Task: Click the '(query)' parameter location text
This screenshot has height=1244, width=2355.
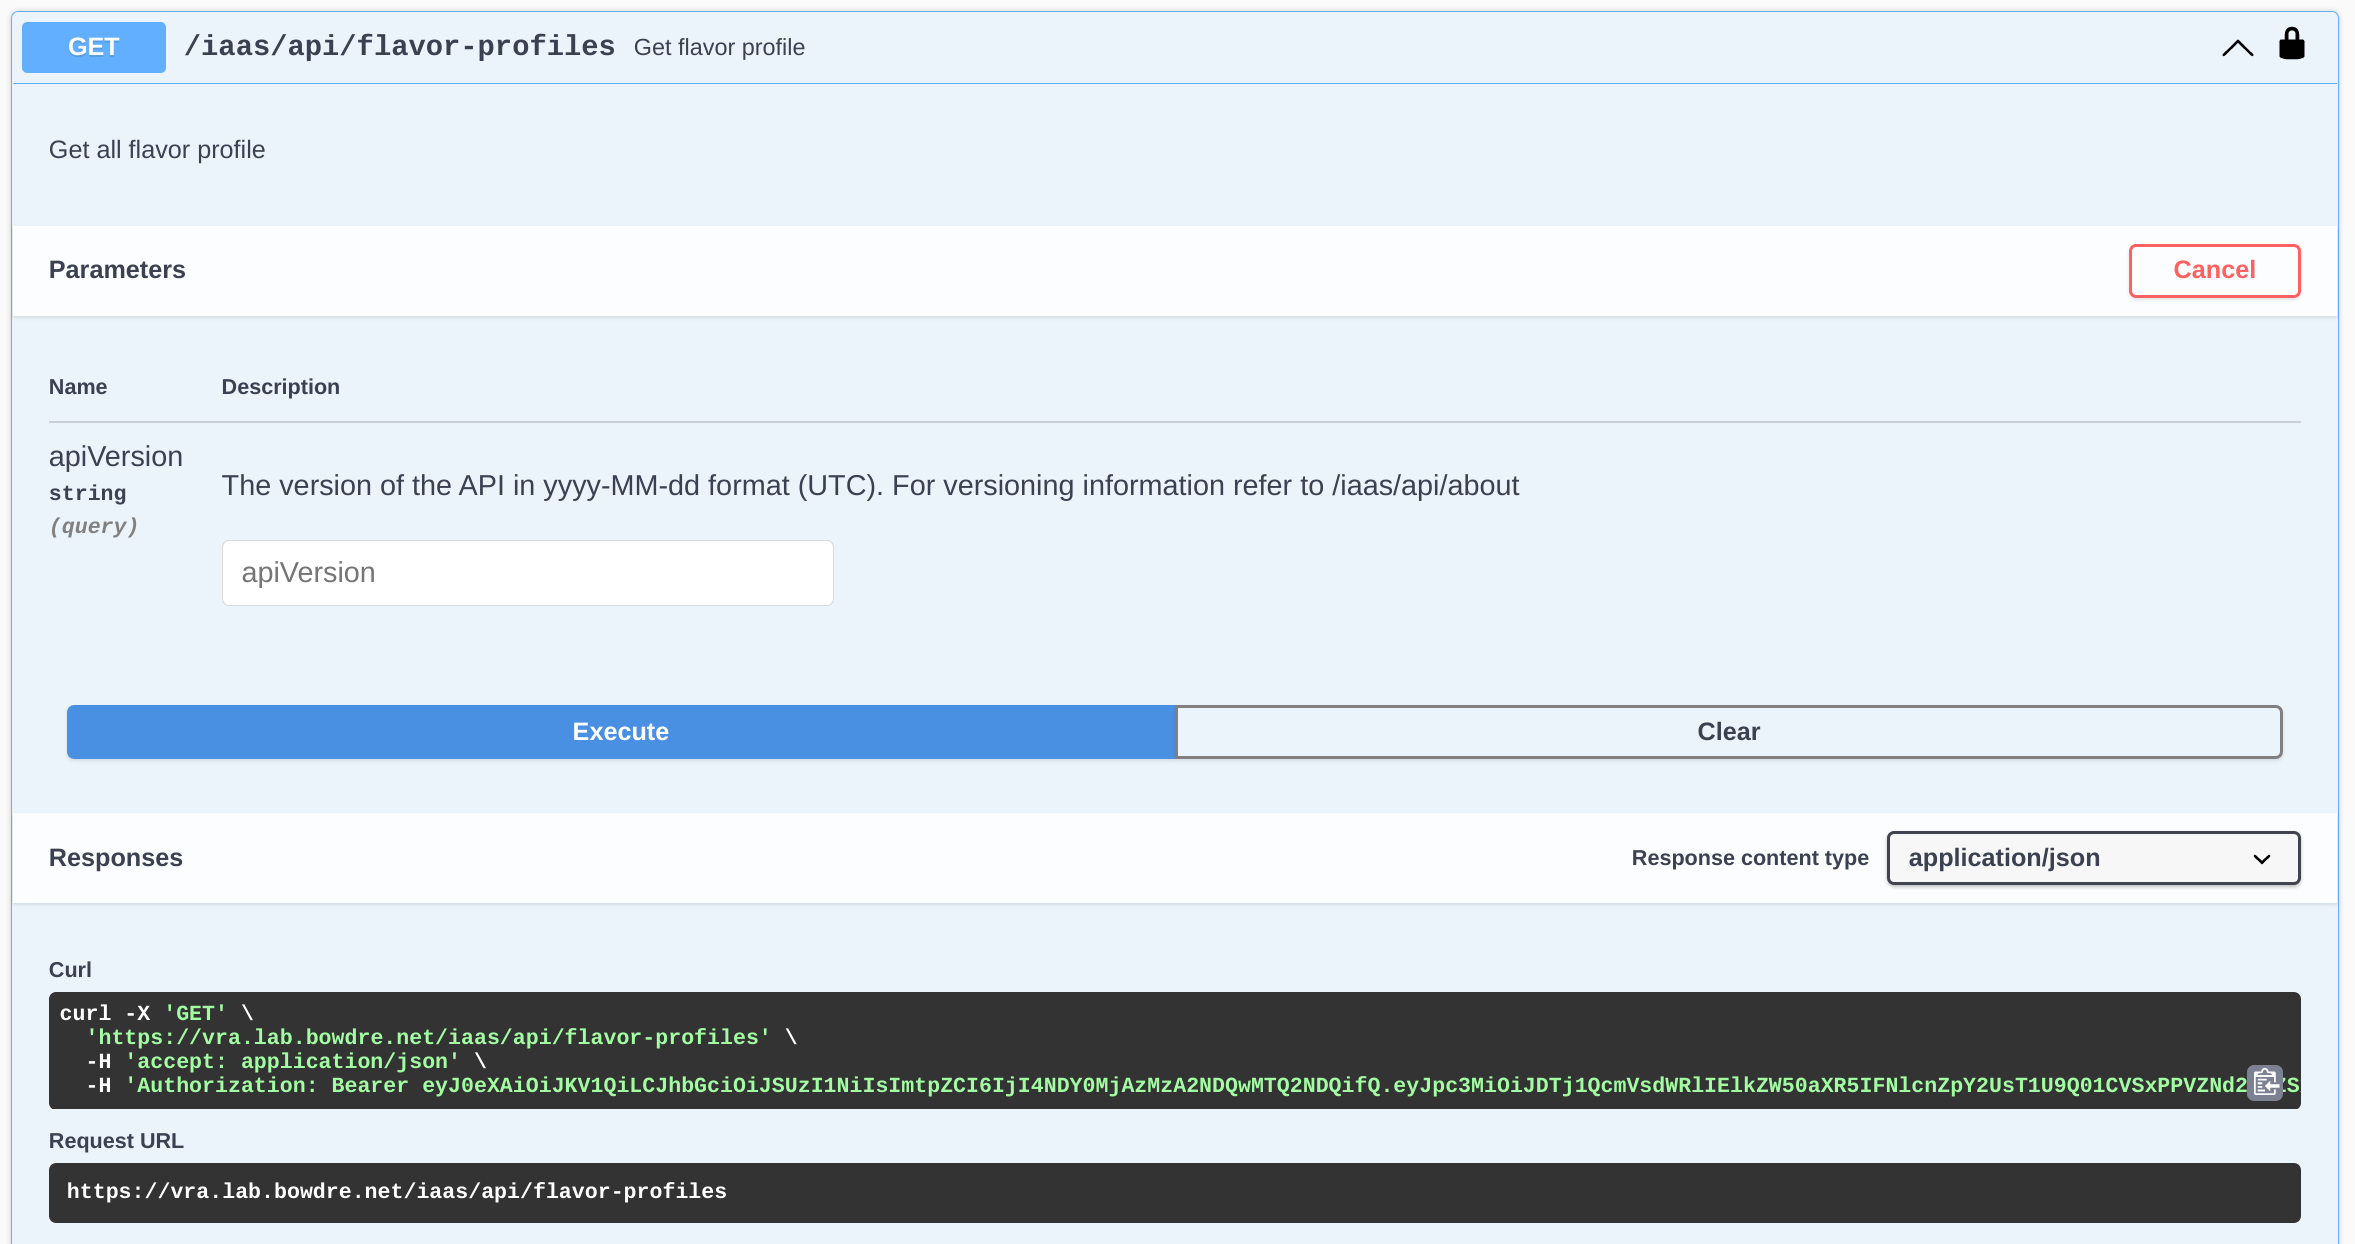Action: click(x=94, y=526)
